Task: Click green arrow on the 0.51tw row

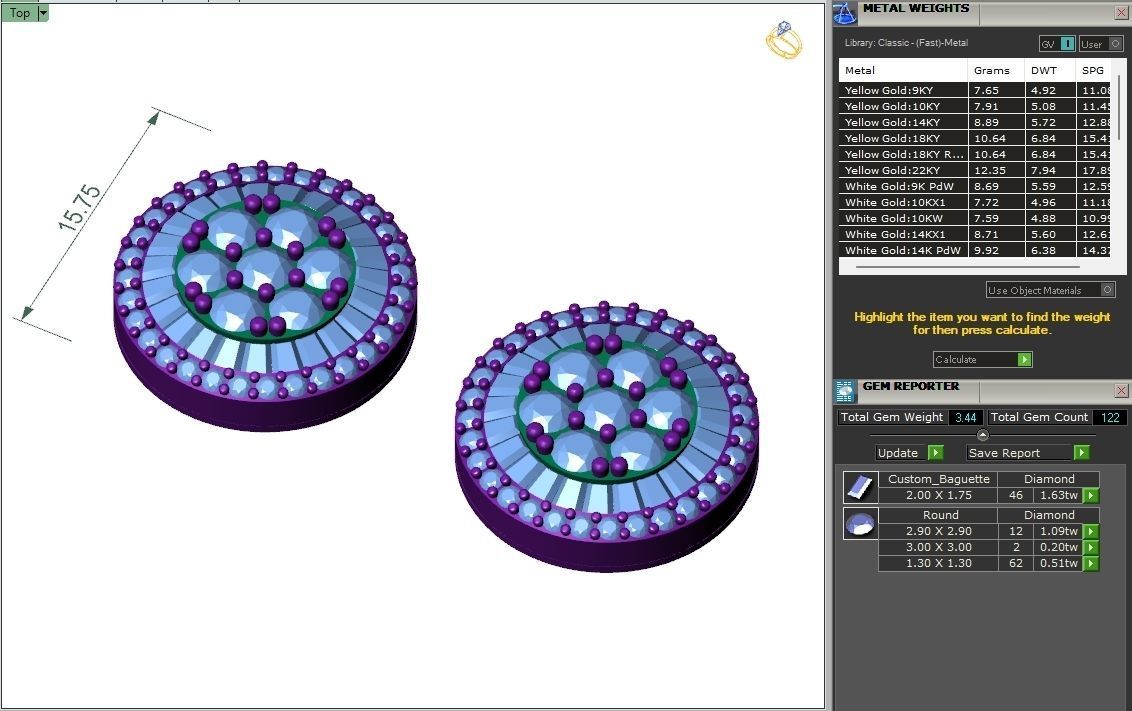Action: [1091, 563]
